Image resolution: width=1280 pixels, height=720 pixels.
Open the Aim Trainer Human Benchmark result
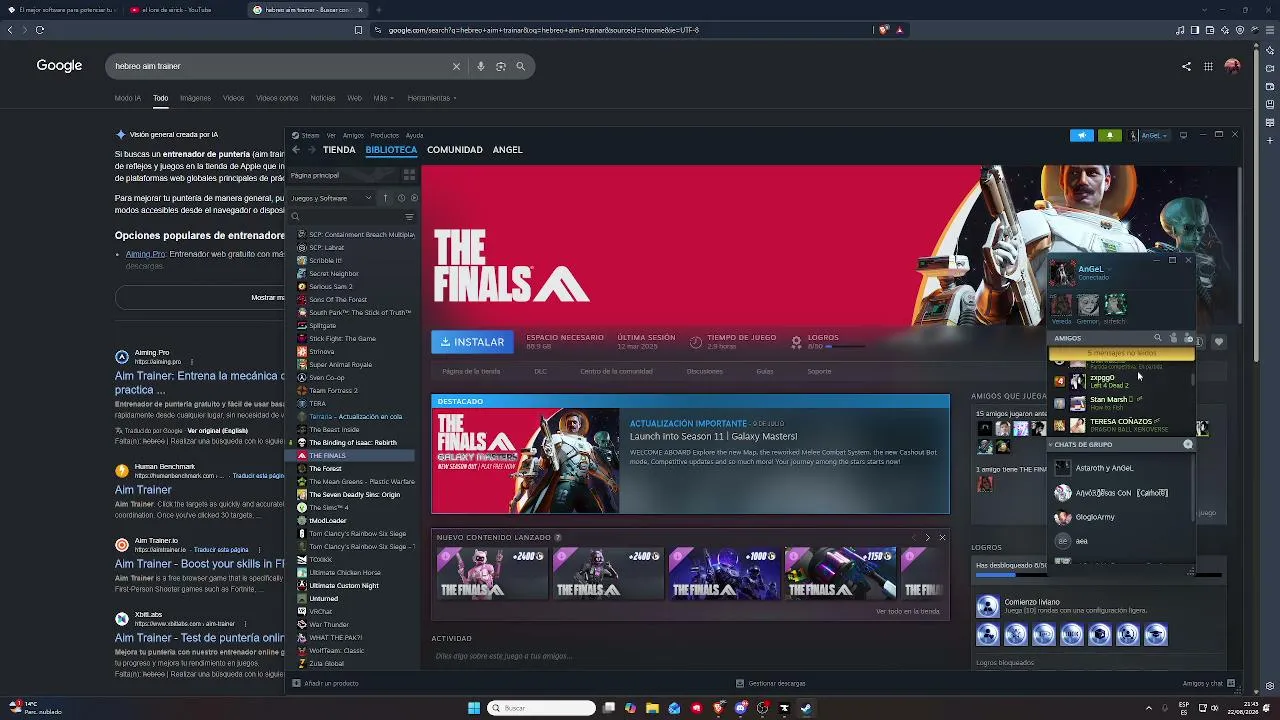pyautogui.click(x=143, y=490)
